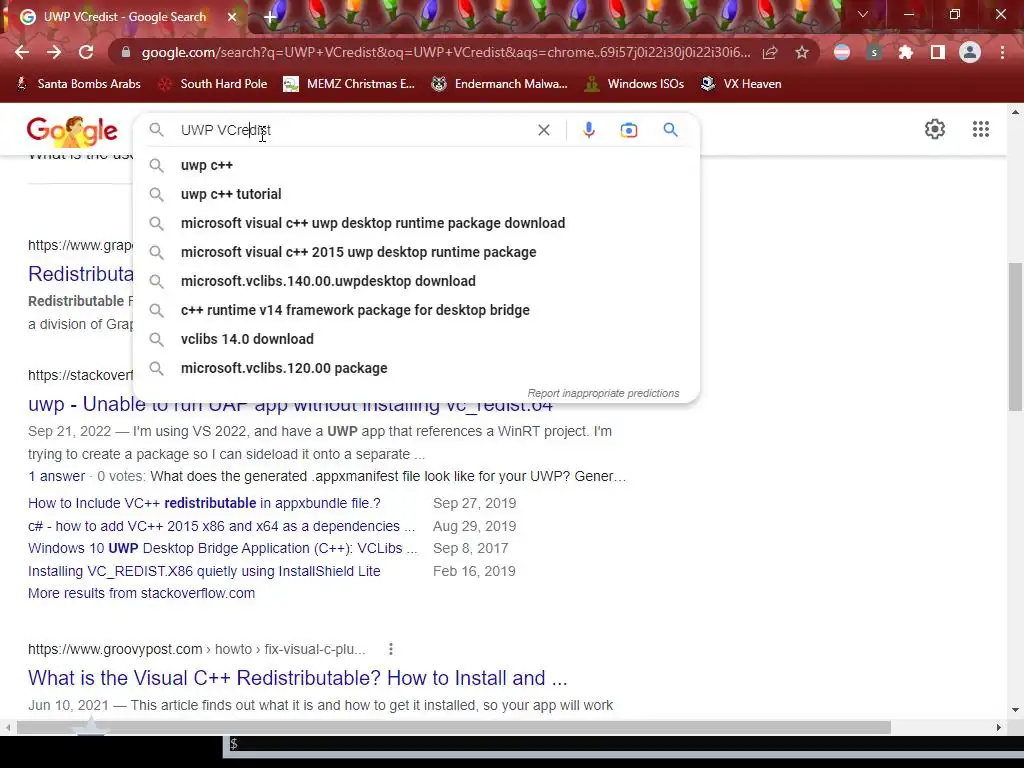Open Chrome profile avatar
This screenshot has height=768, width=1024.
click(x=970, y=52)
